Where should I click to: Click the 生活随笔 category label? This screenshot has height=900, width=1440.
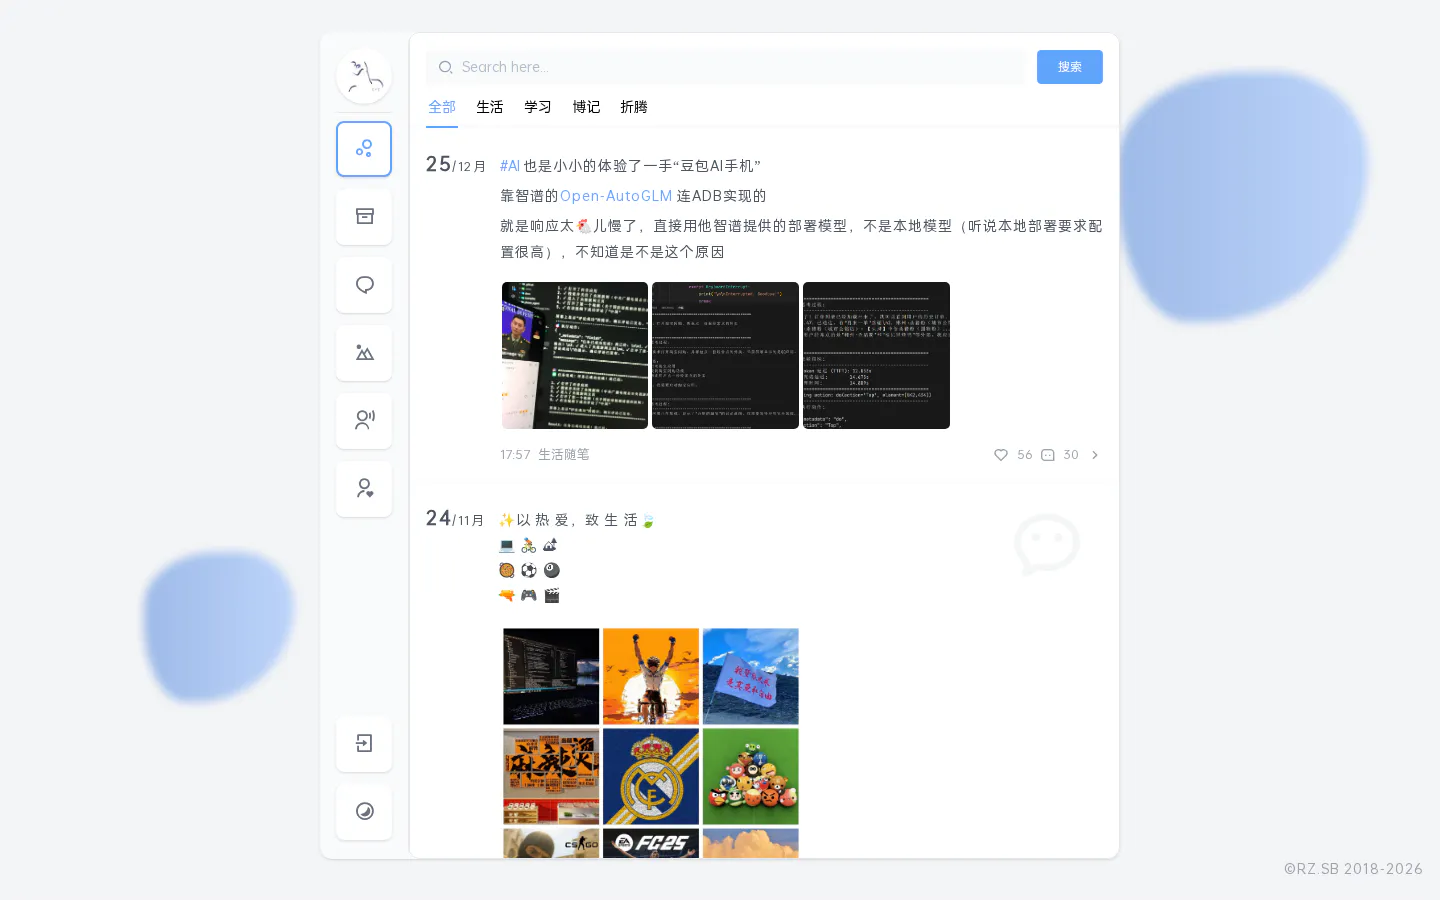564,455
